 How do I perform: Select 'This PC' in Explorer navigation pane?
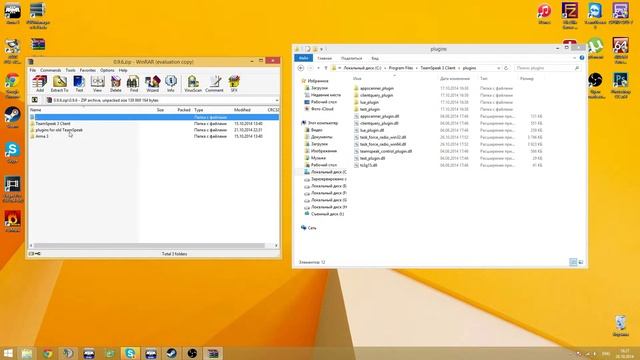322,123
